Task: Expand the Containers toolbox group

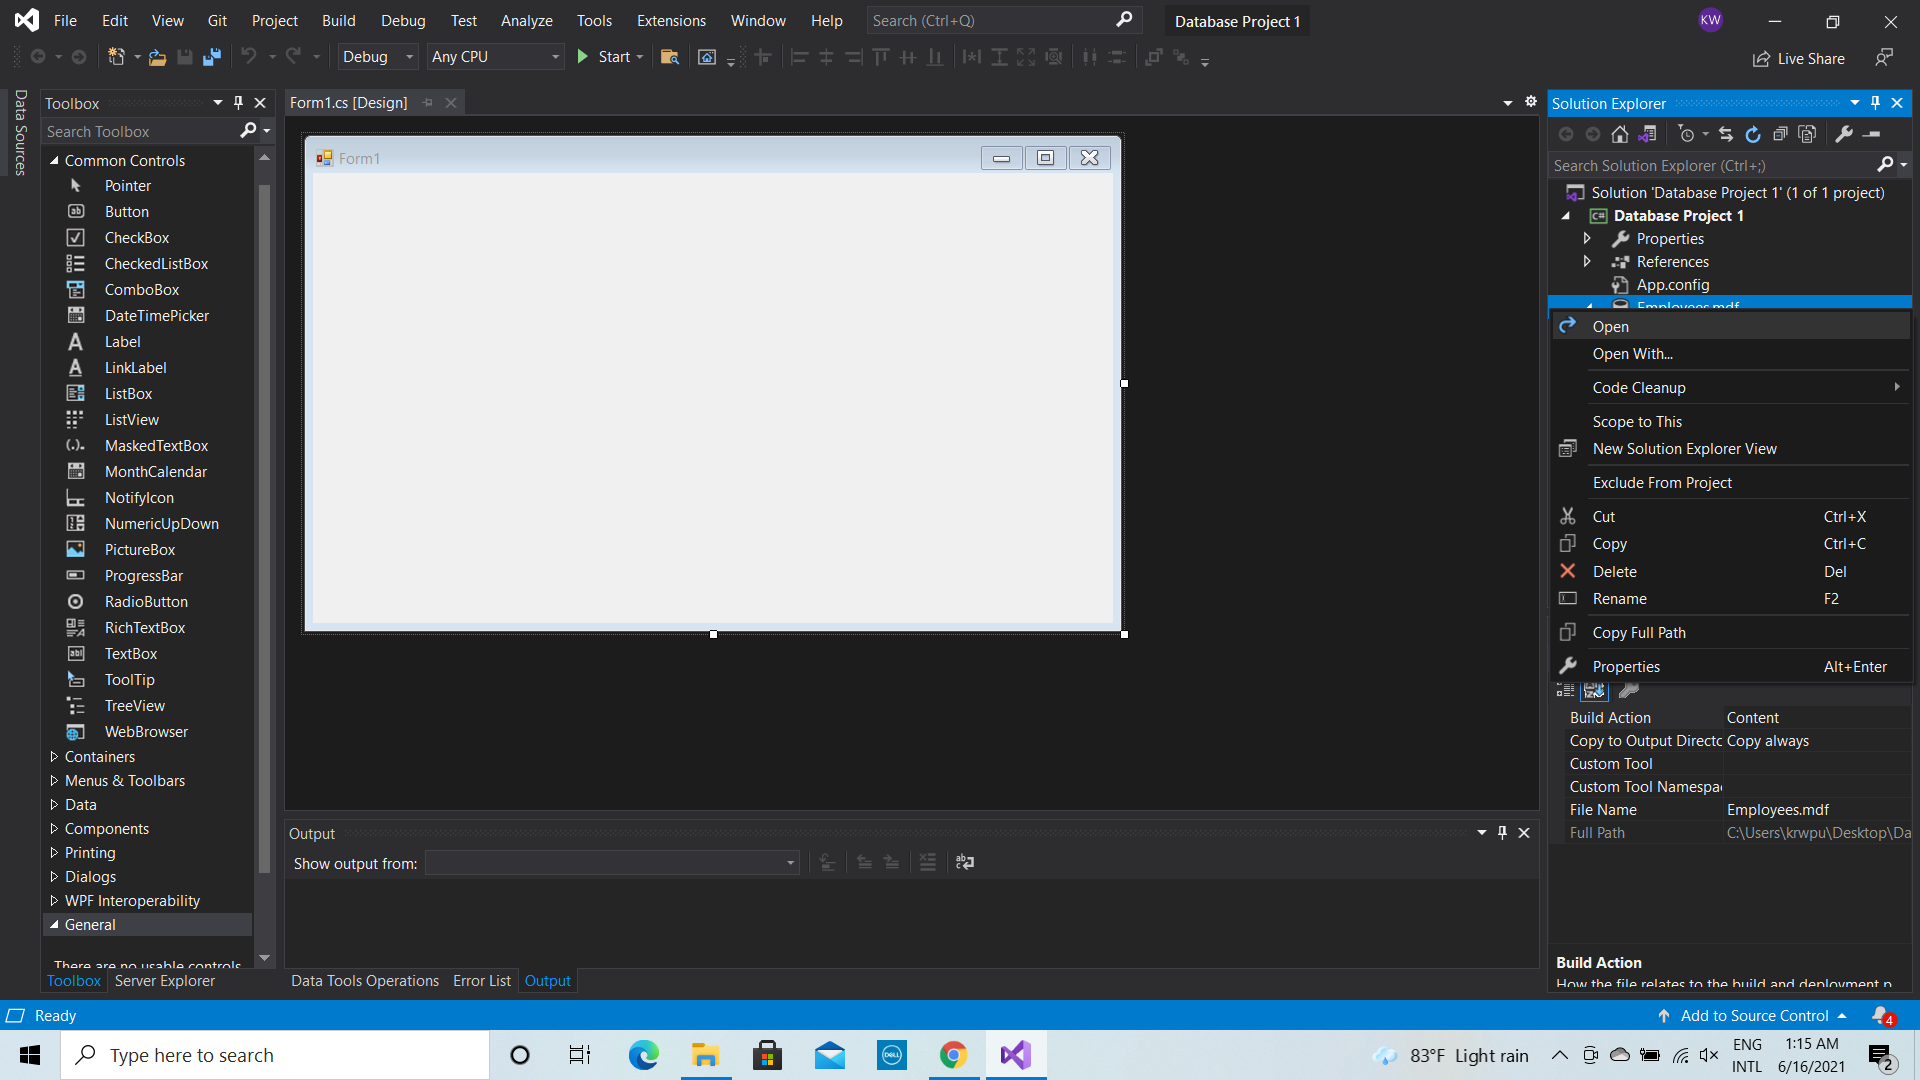Action: 54,757
